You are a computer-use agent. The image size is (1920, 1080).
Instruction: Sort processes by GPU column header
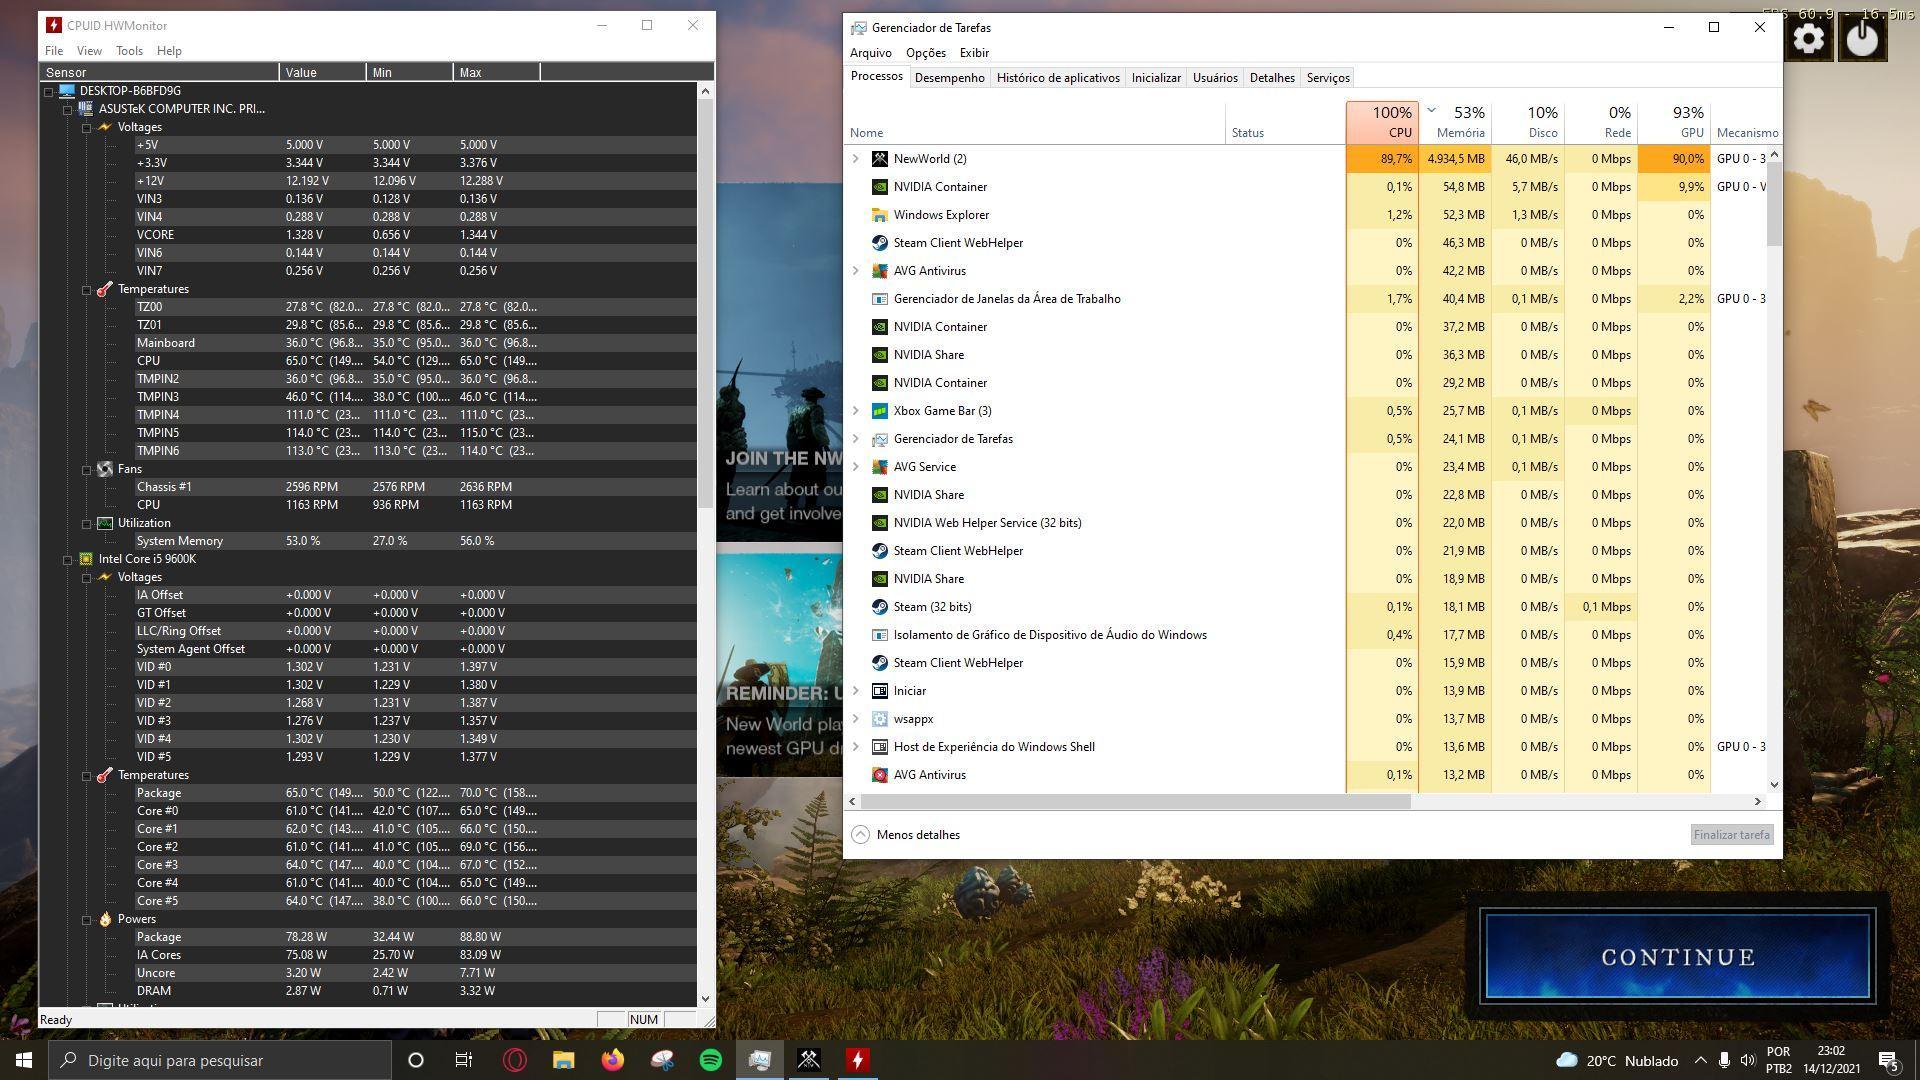[x=1674, y=122]
